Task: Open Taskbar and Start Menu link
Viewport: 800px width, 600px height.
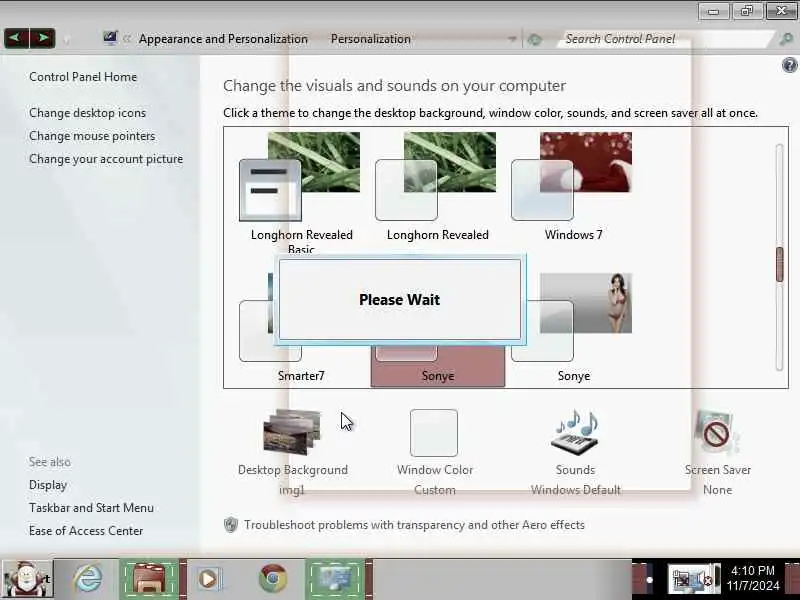Action: [91, 508]
